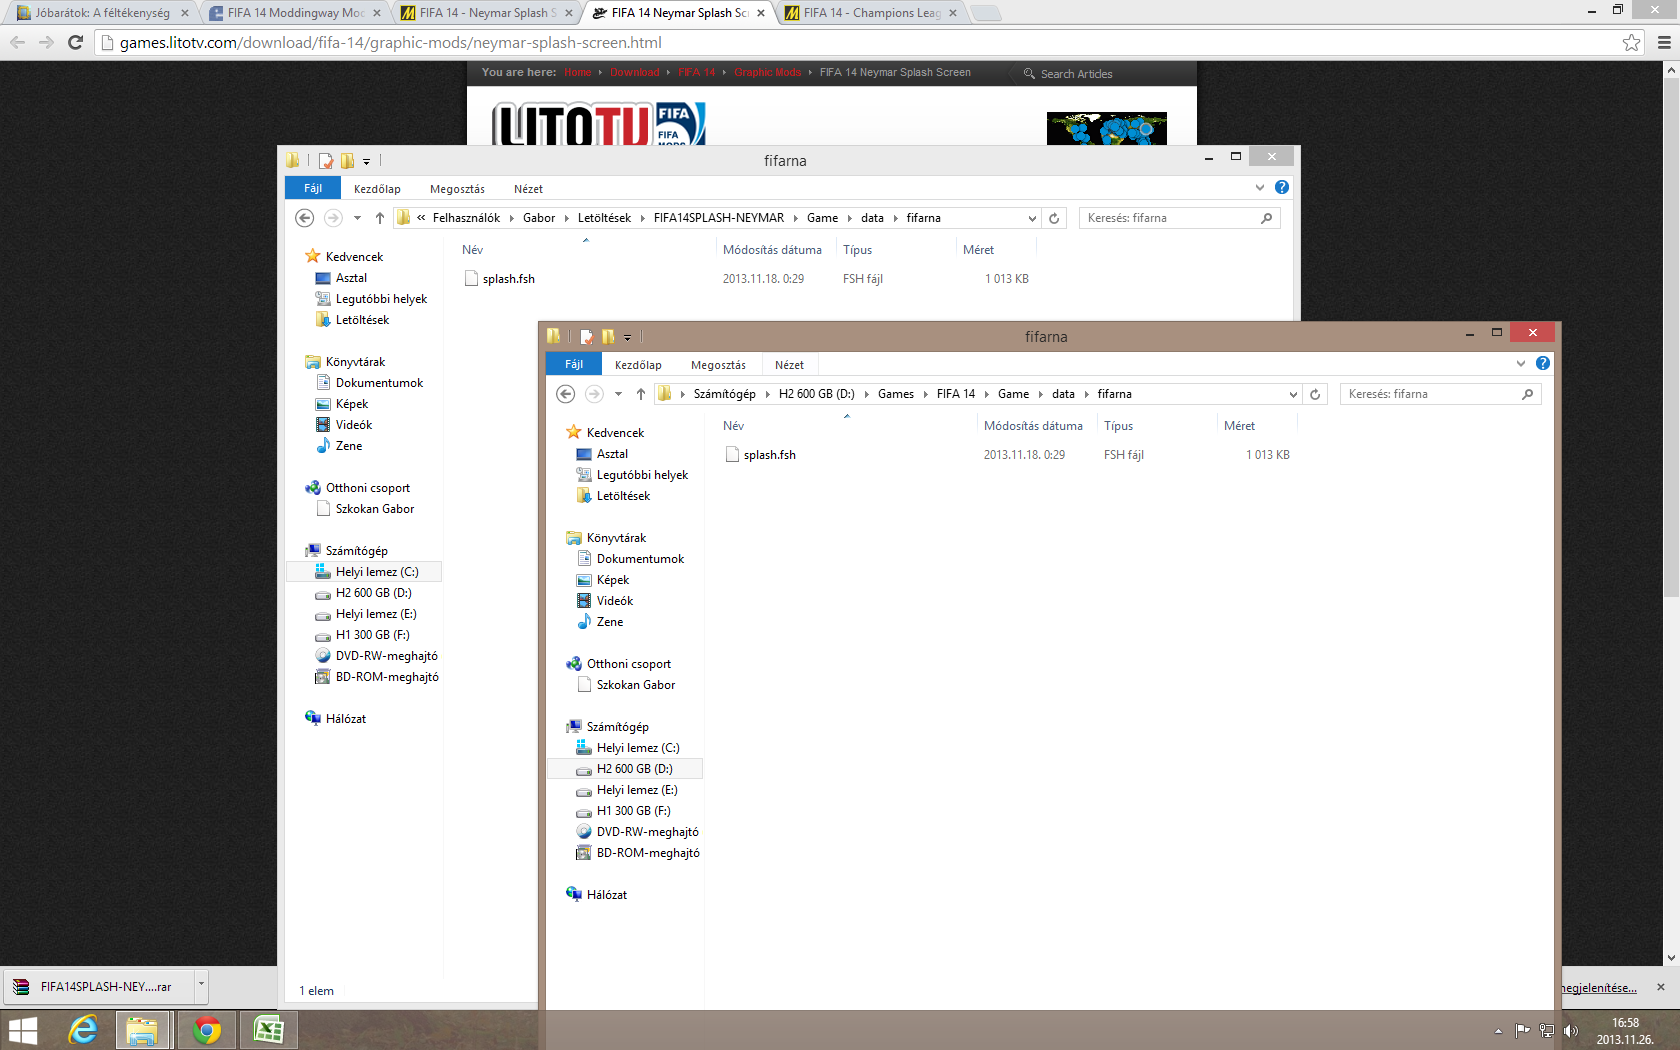Image resolution: width=1680 pixels, height=1050 pixels.
Task: Open the Nézet tab in the front window
Action: 789,365
